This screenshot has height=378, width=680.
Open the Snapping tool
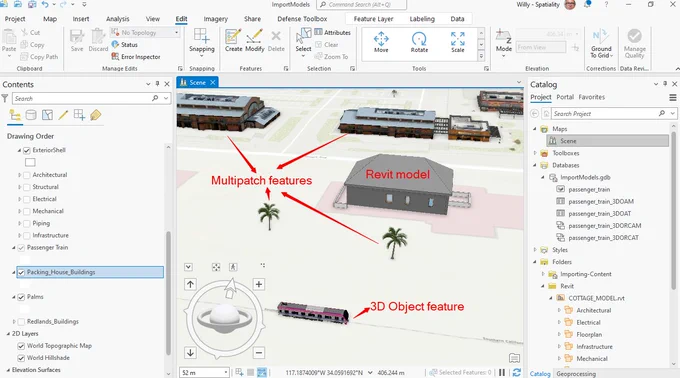[x=202, y=42]
